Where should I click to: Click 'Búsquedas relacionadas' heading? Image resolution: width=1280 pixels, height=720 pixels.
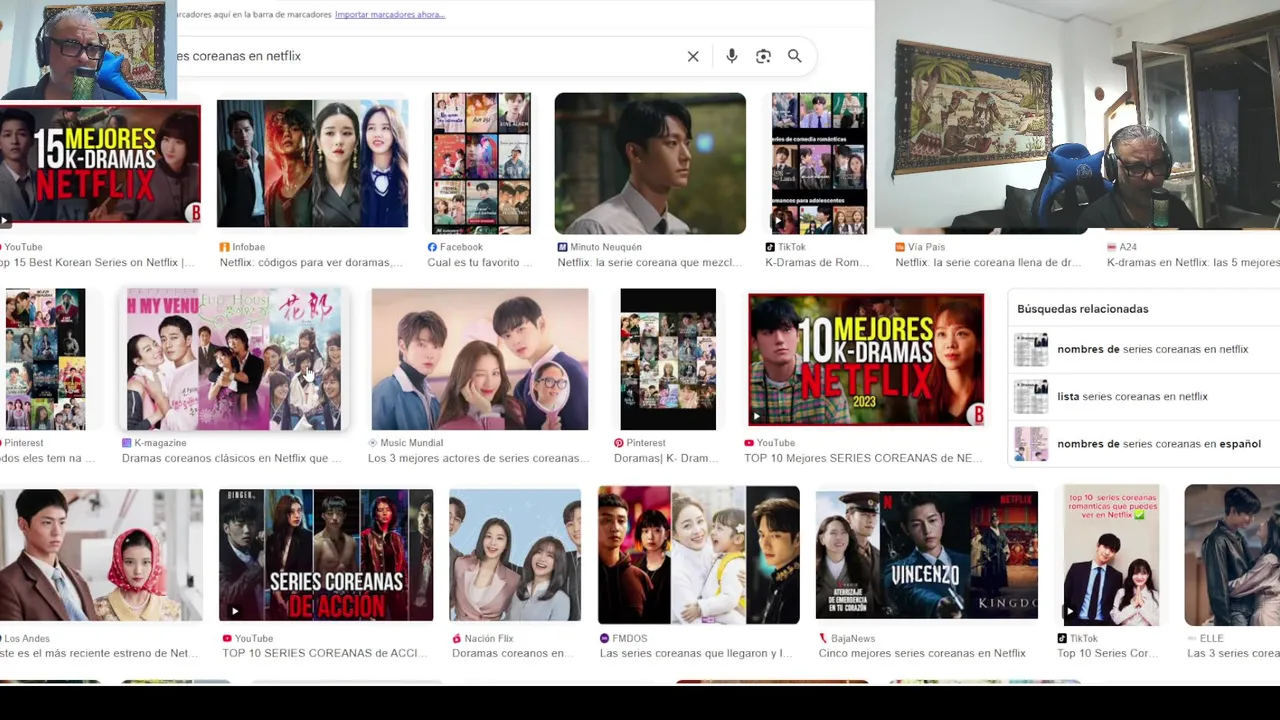1082,309
